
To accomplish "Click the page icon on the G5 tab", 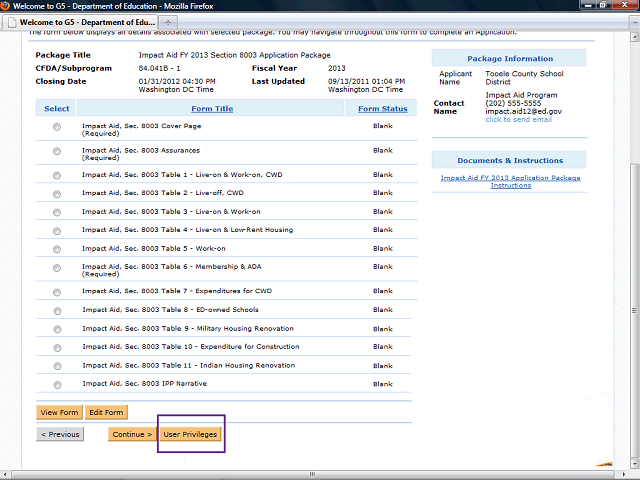I will click(x=12, y=22).
